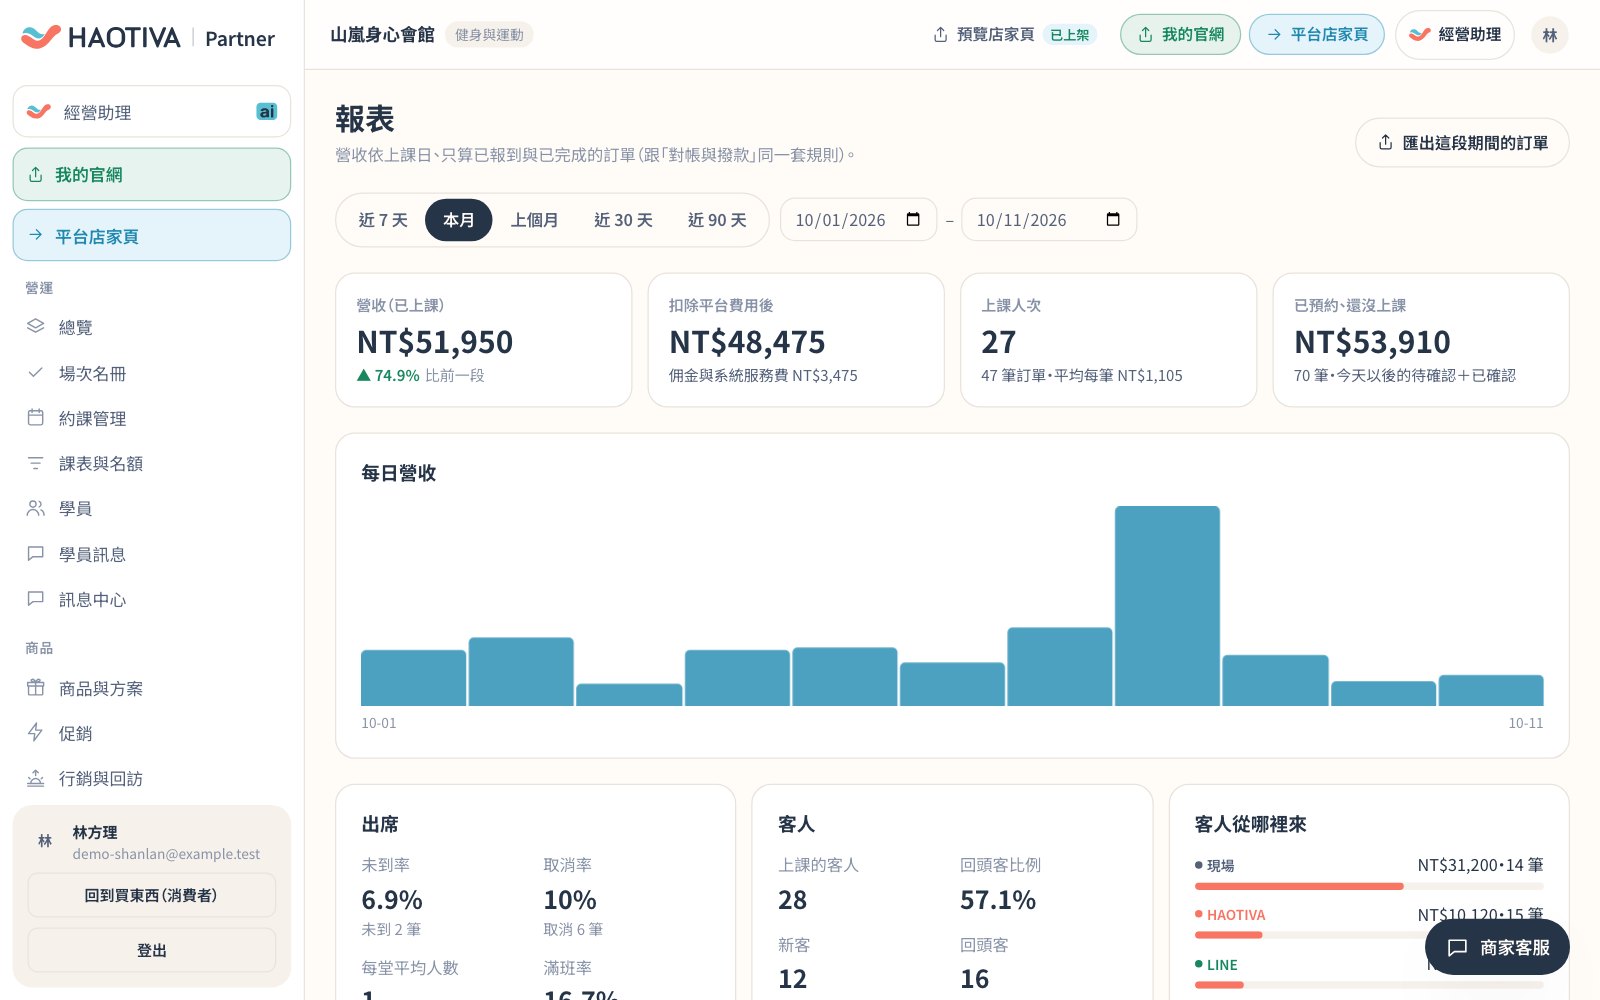Viewport: 1600px width, 1000px height.
Task: Open 商品與方案 products and plans
Action: click(x=152, y=688)
